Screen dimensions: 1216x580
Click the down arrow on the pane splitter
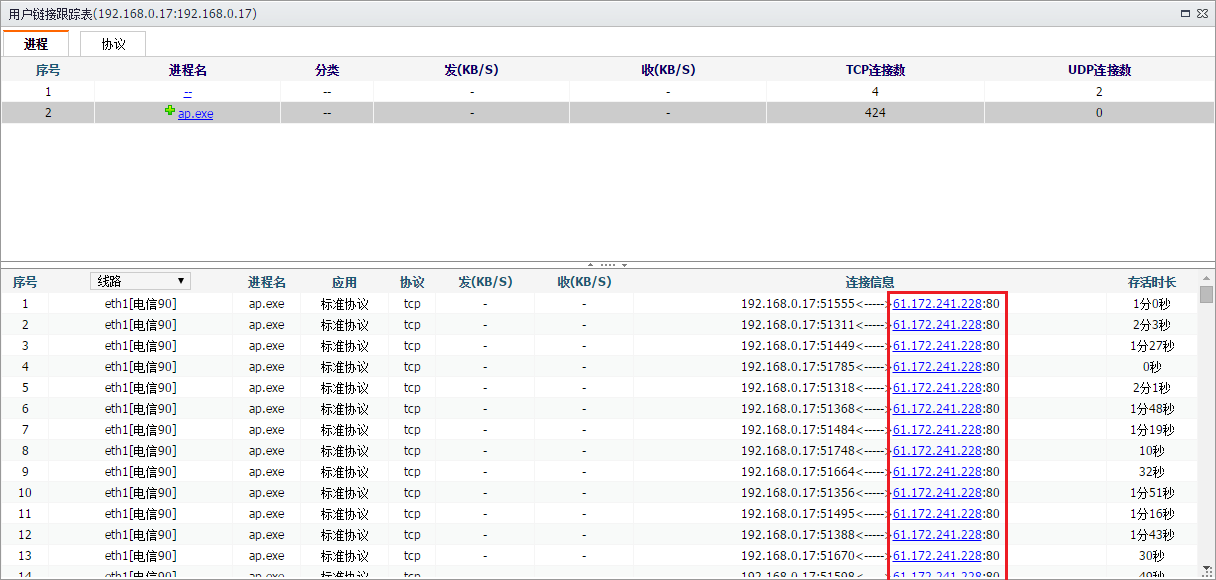tap(625, 265)
